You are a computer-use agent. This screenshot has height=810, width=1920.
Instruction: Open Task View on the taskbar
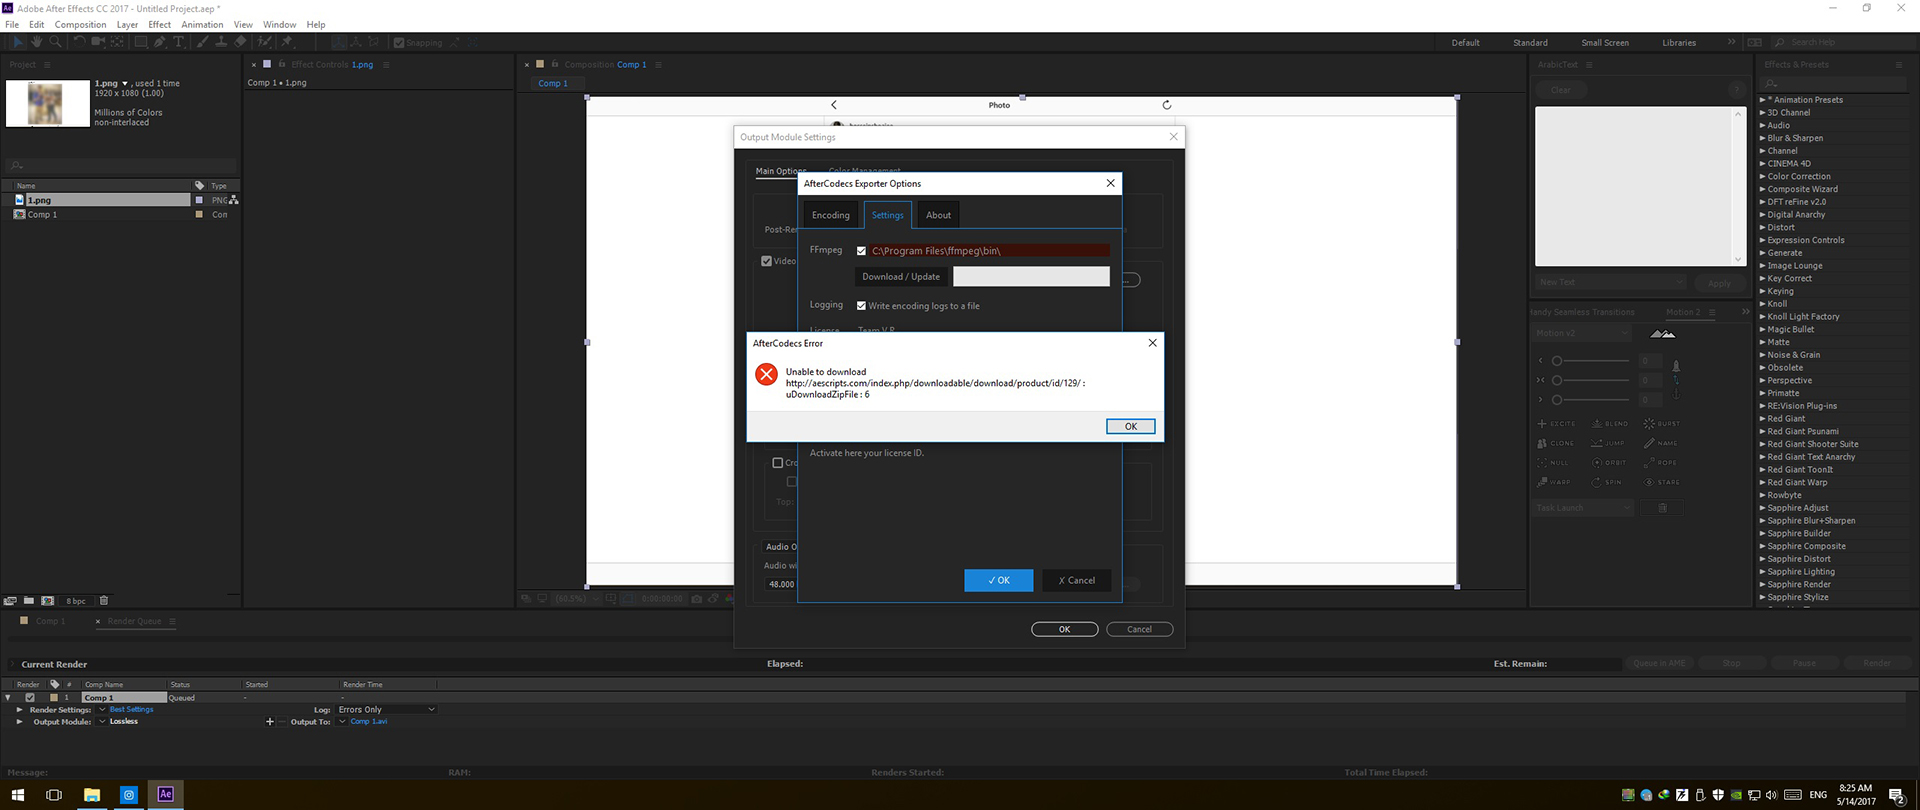[54, 795]
